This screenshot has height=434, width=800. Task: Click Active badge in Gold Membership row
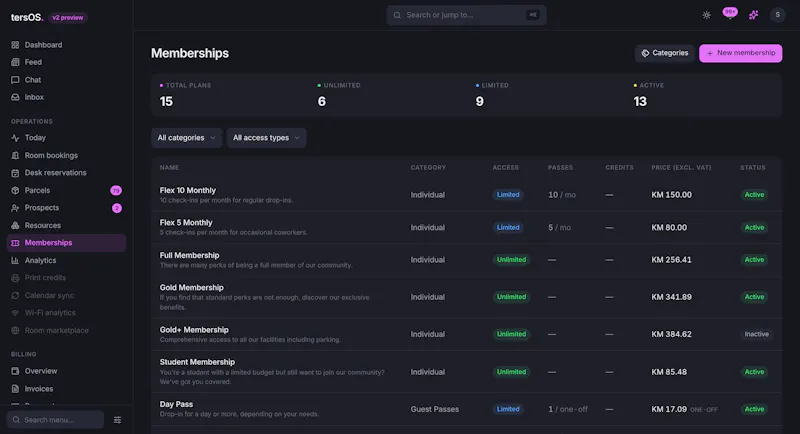coord(754,297)
